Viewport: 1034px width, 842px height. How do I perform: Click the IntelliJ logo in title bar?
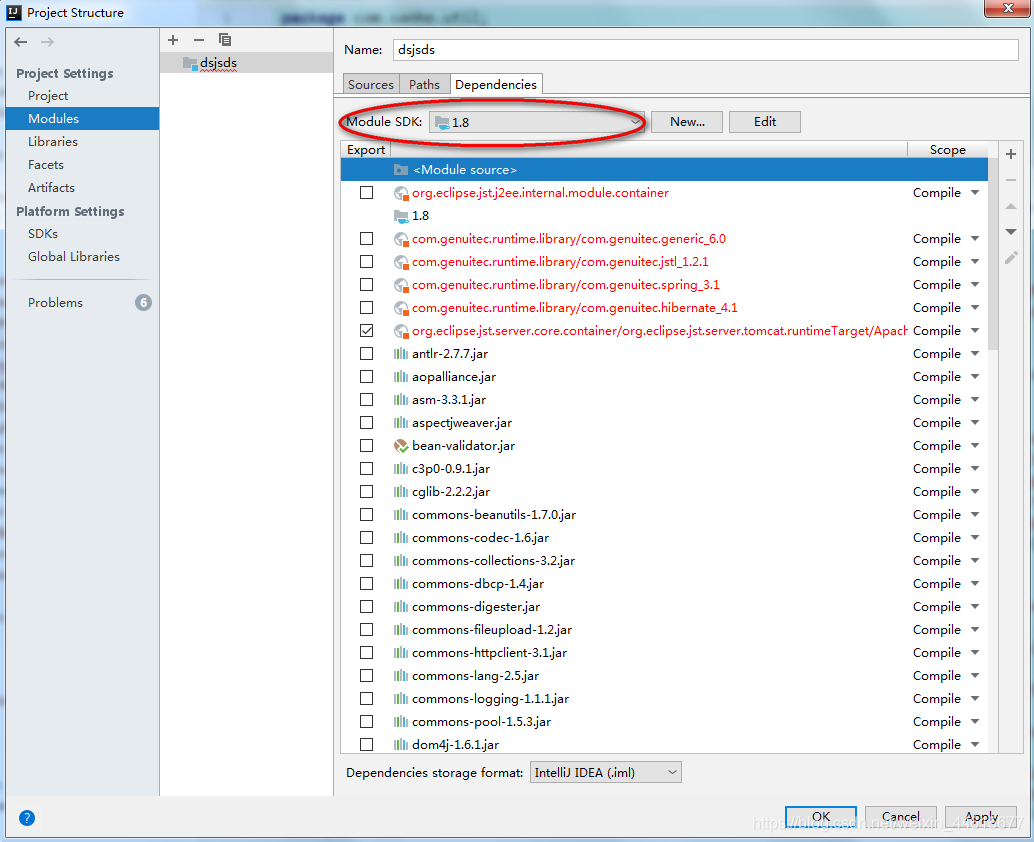14,13
